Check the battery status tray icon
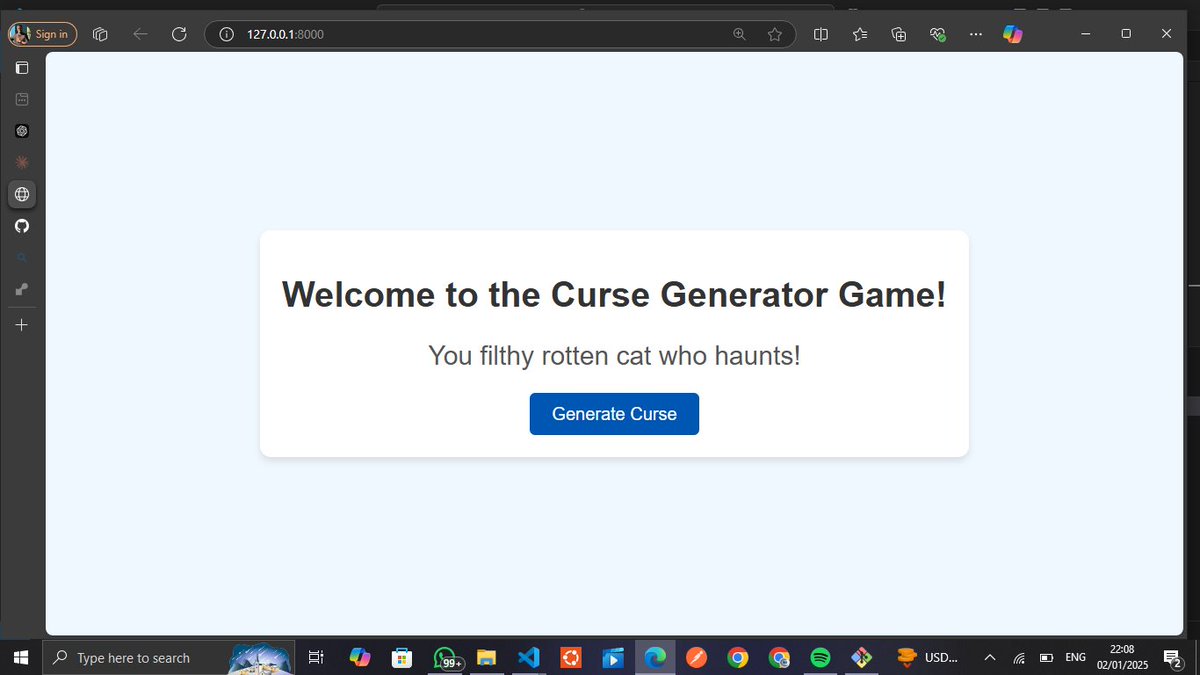The width and height of the screenshot is (1200, 675). (1046, 658)
